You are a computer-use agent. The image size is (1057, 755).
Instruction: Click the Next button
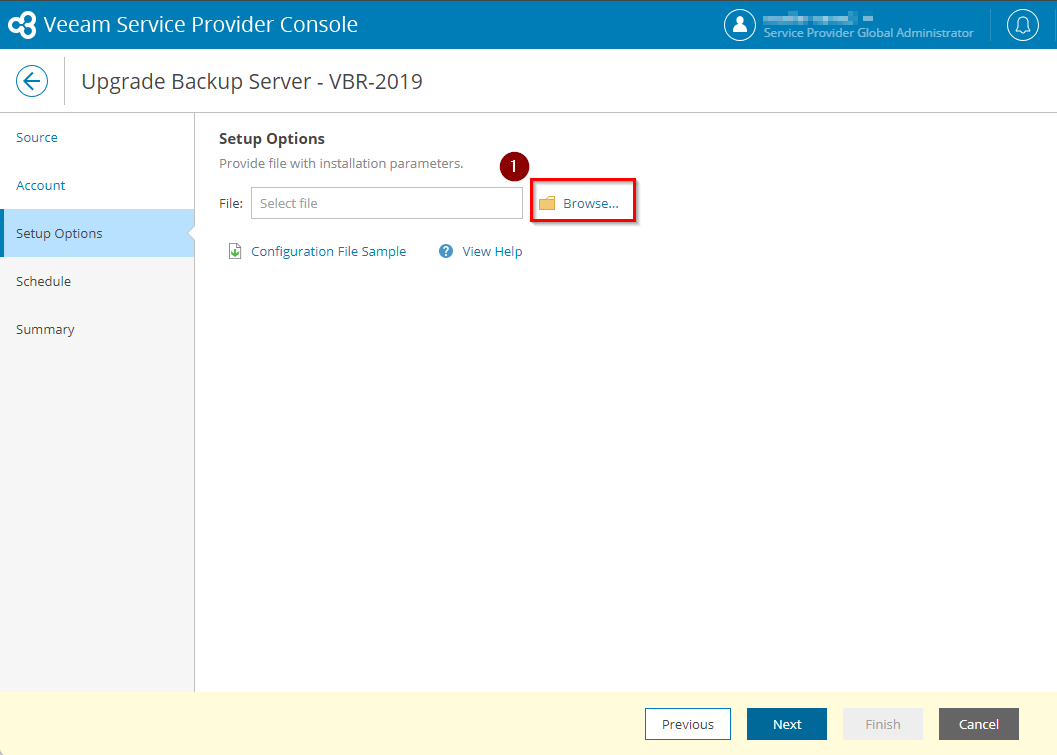[787, 724]
